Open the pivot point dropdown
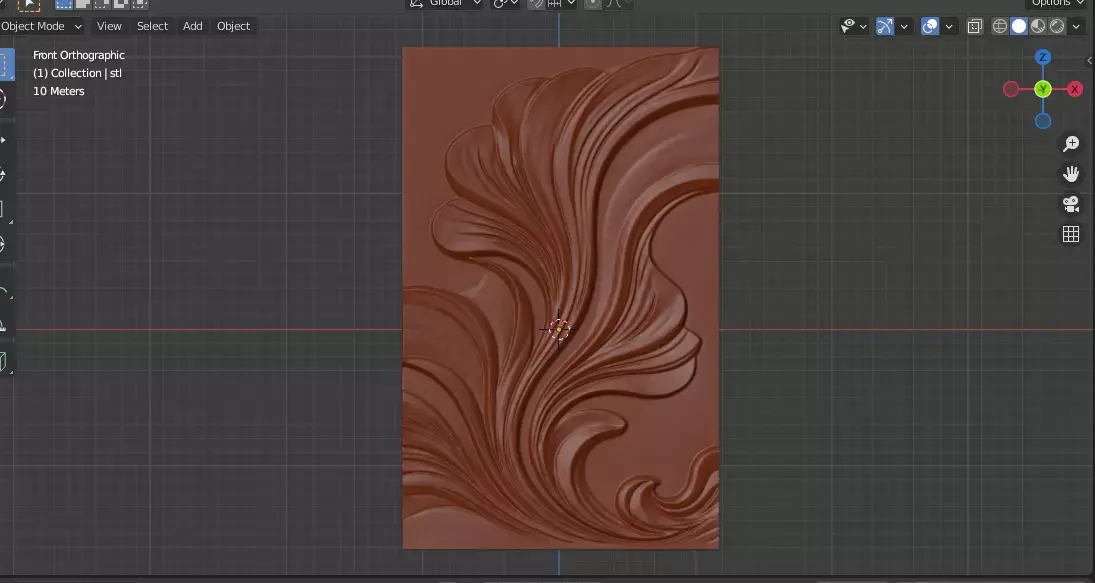Image resolution: width=1095 pixels, height=583 pixels. click(x=506, y=3)
